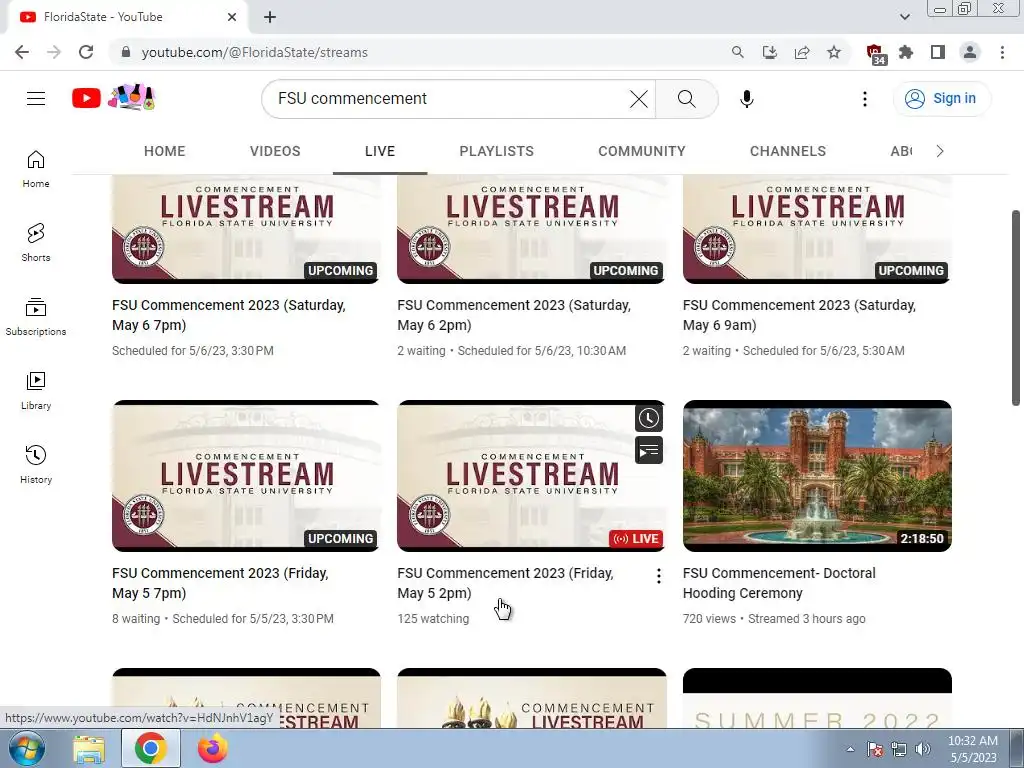Viewport: 1024px width, 768px height.
Task: Open Library in the sidebar
Action: [x=36, y=391]
